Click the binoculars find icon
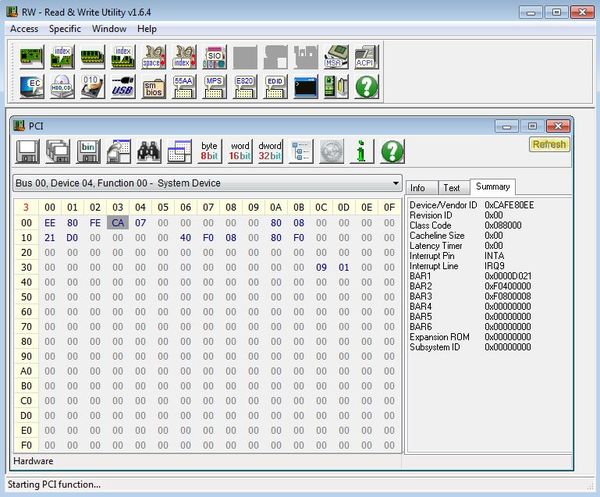 point(150,151)
